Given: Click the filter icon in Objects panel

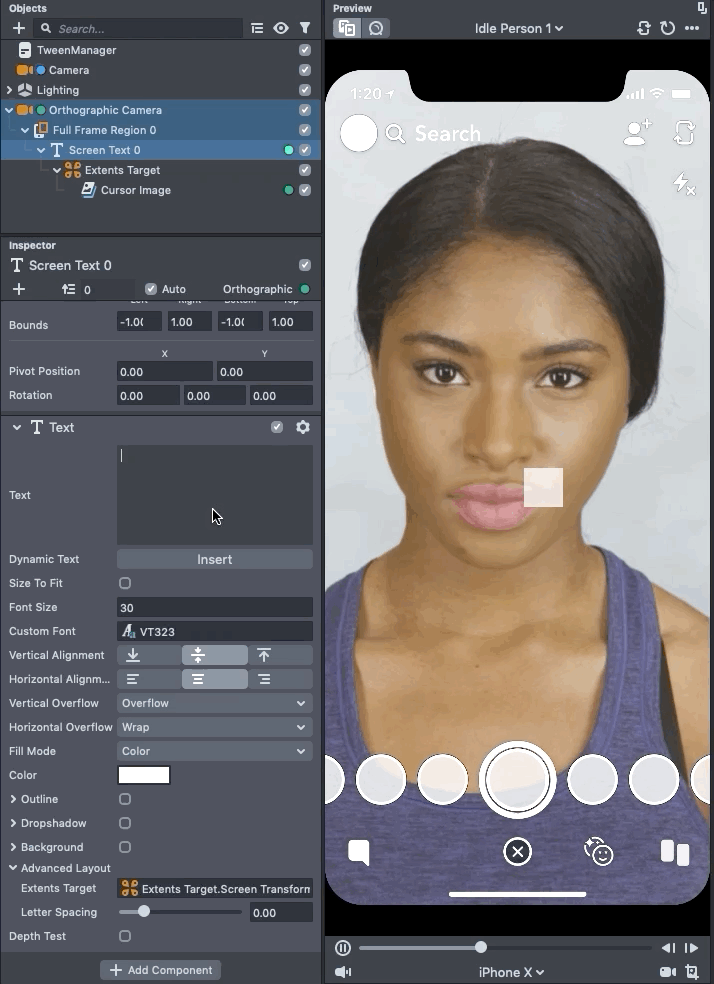Looking at the screenshot, I should click(x=305, y=29).
